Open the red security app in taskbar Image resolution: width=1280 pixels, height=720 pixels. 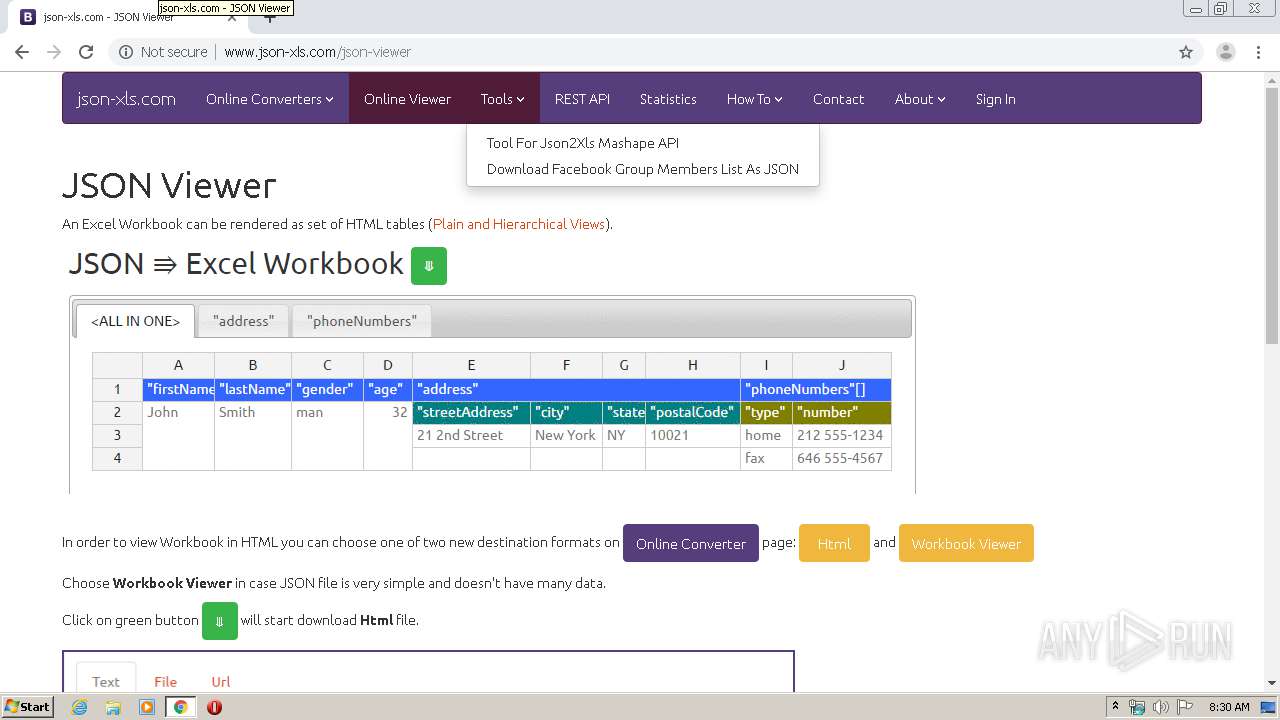[214, 707]
